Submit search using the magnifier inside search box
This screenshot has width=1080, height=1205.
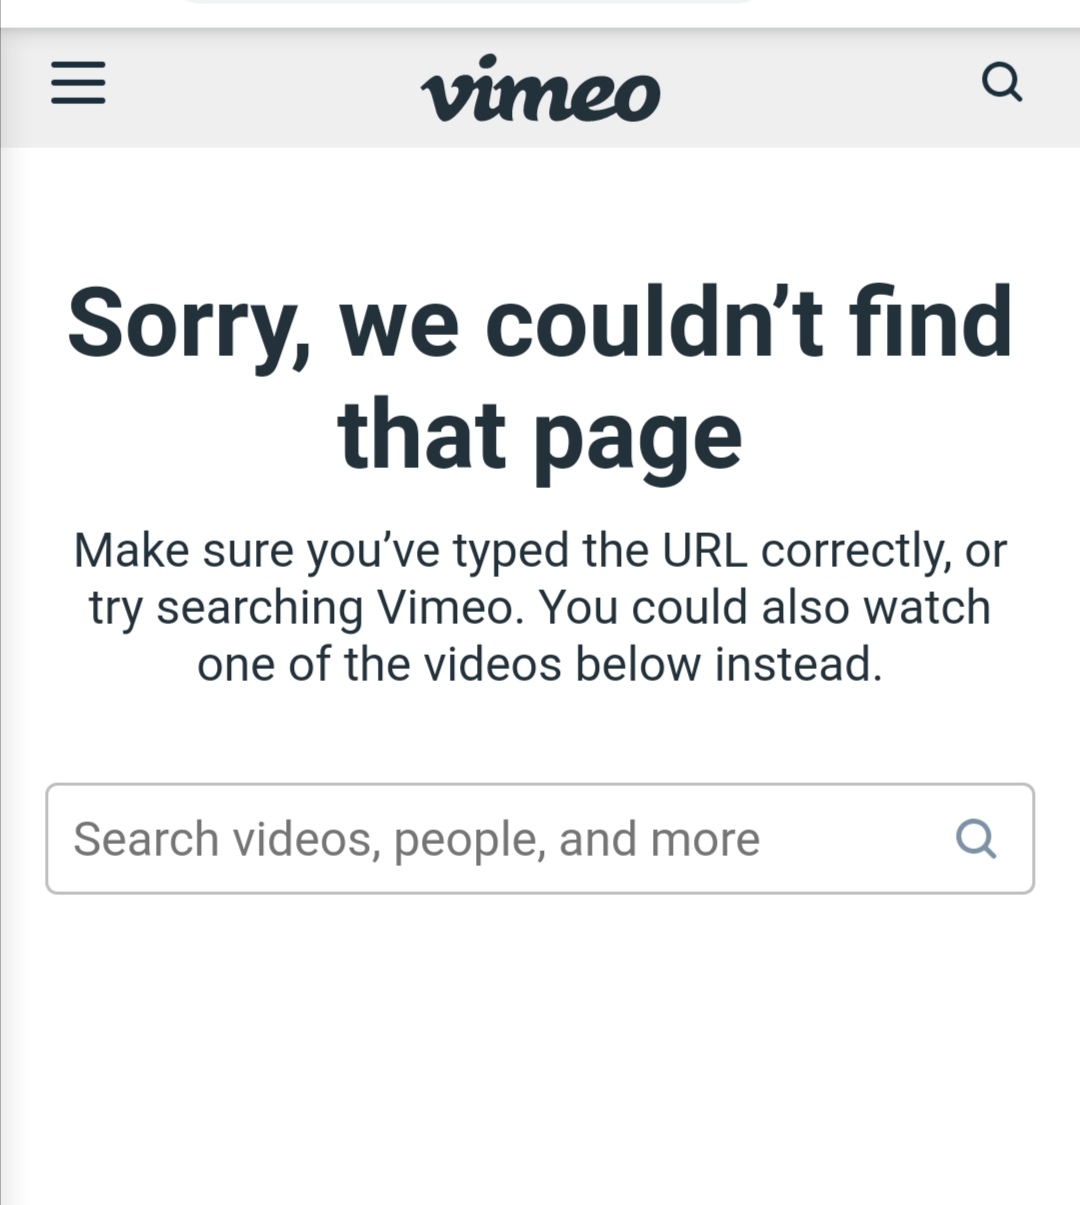pyautogui.click(x=976, y=838)
